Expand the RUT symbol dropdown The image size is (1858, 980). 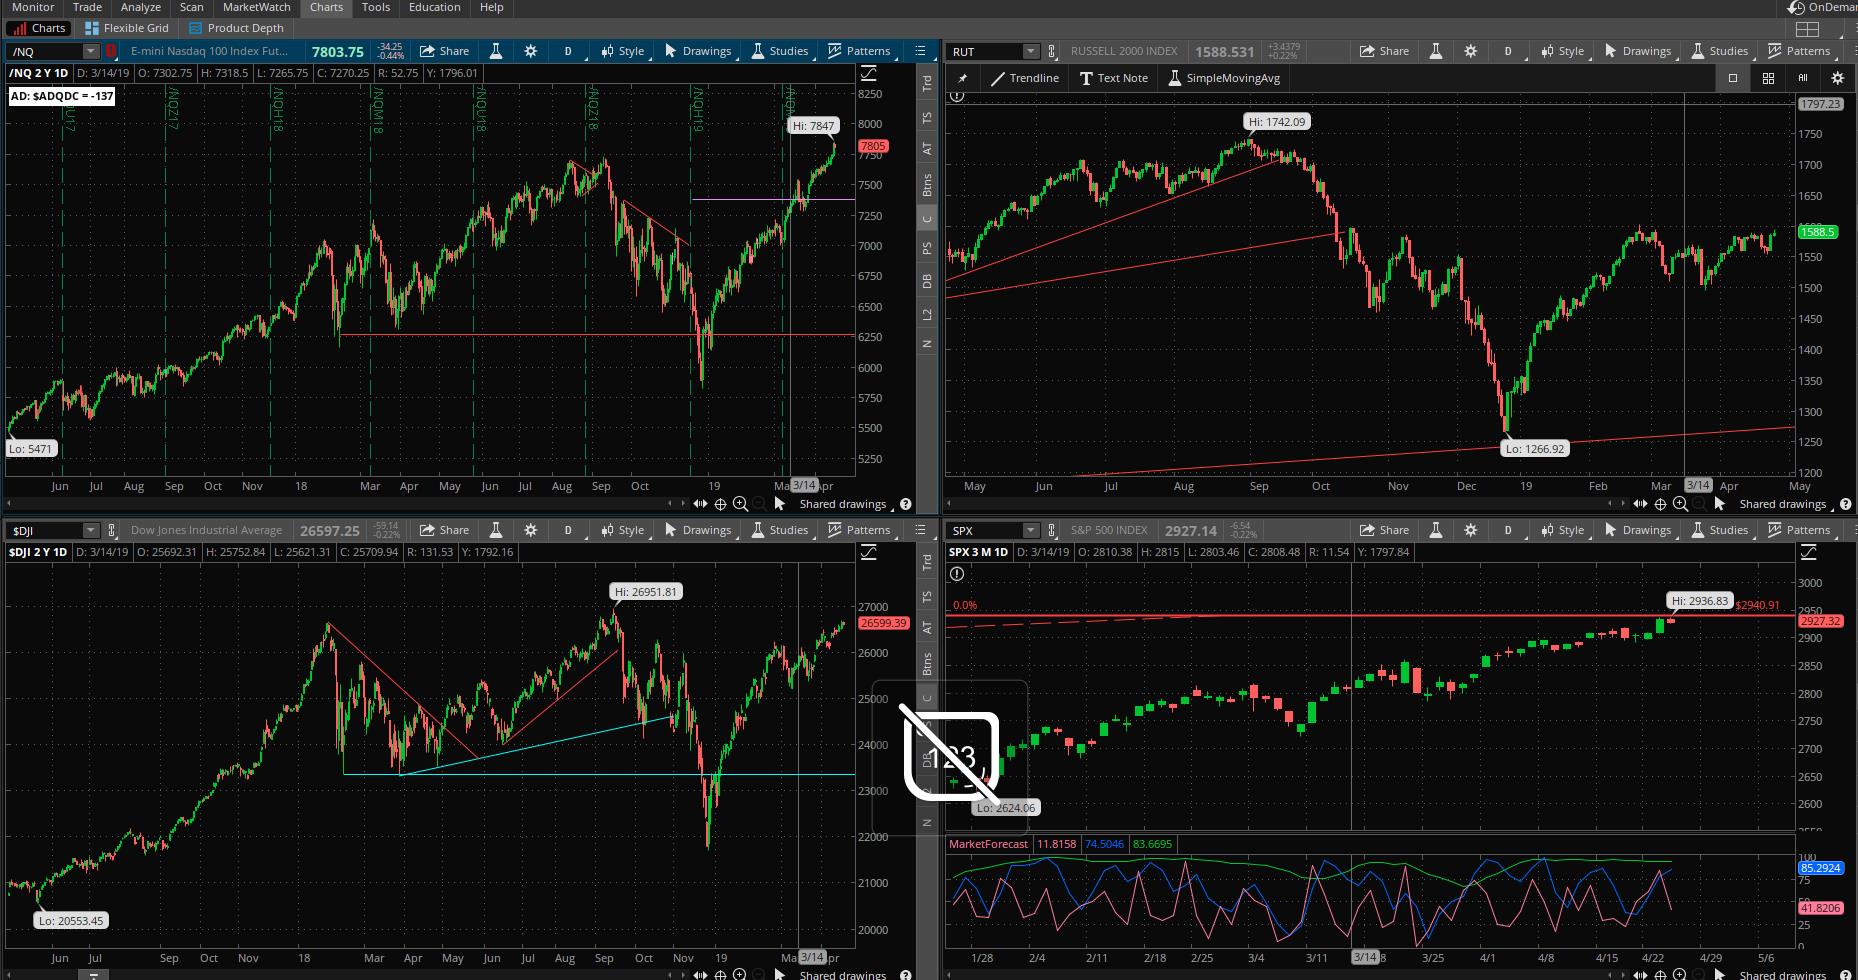[x=1030, y=51]
